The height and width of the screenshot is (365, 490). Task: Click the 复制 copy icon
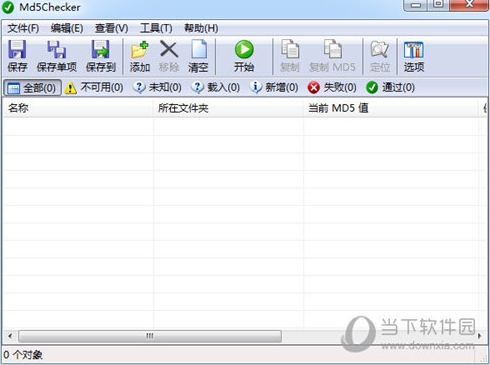pos(290,49)
